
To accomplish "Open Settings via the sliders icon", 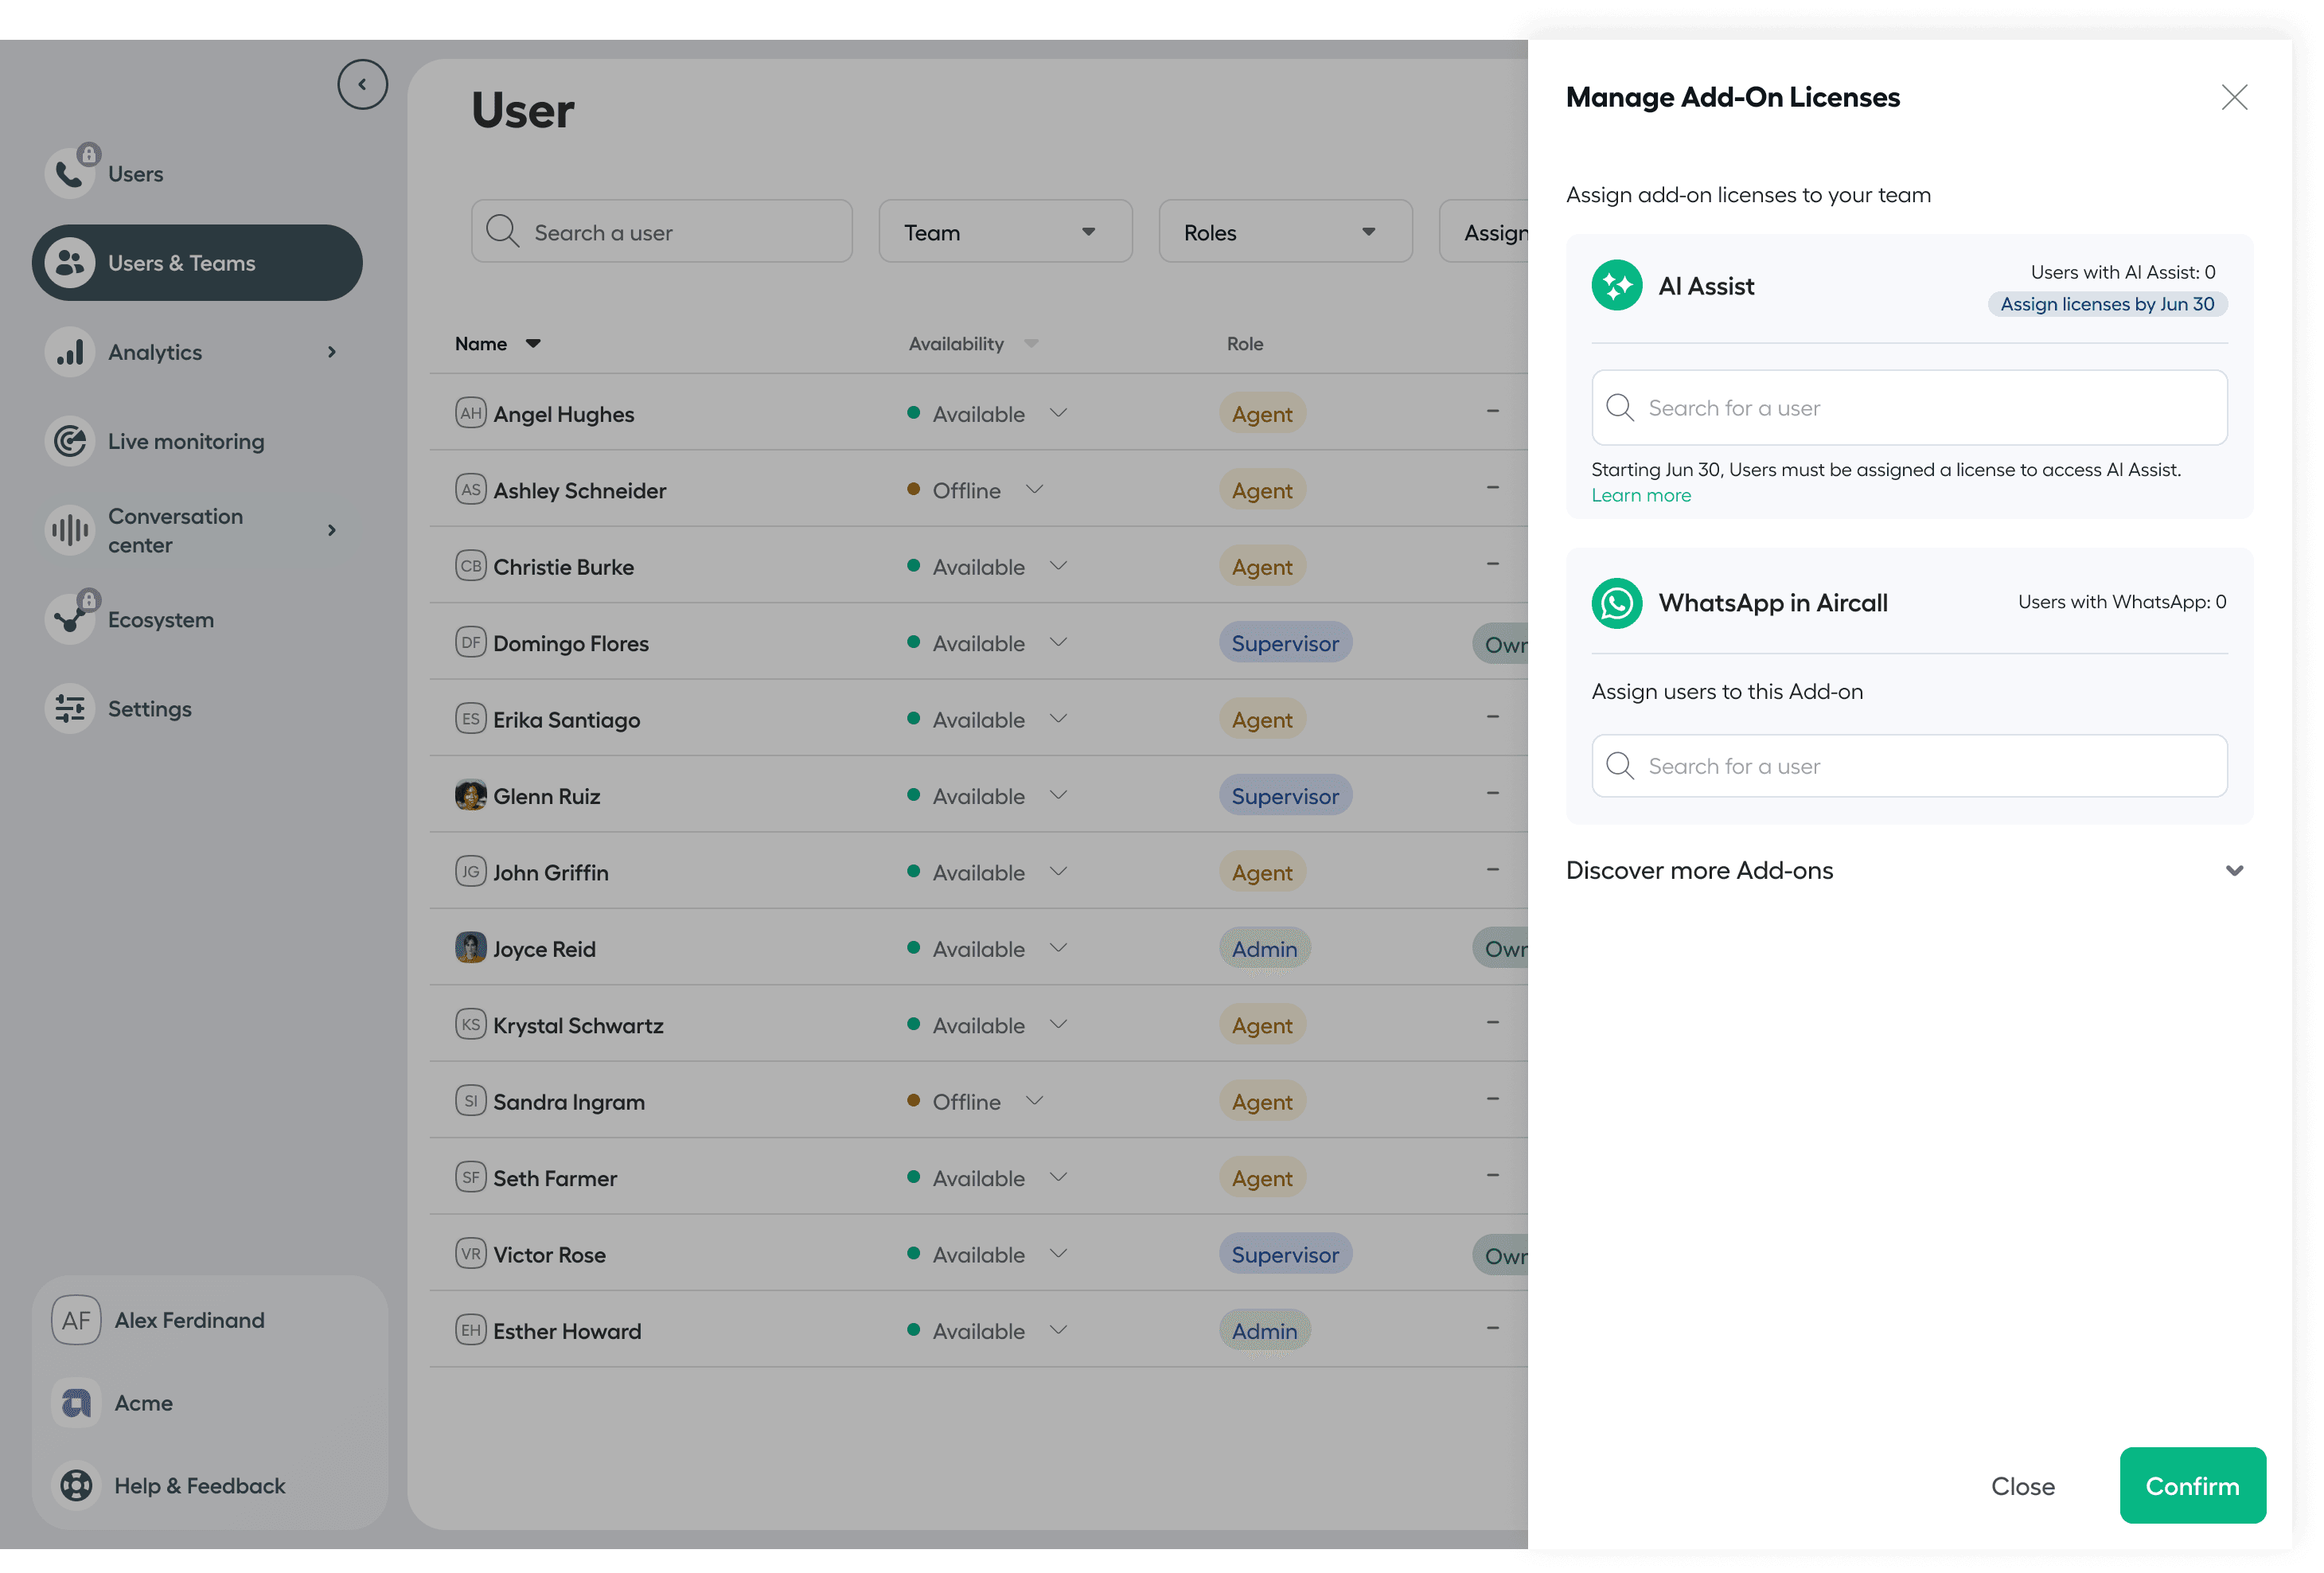I will point(70,708).
